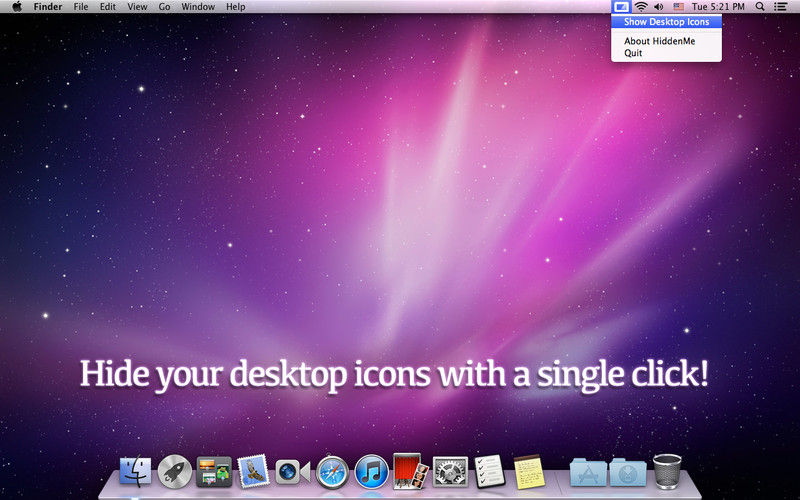The height and width of the screenshot is (500, 800).
Task: Click the US flag input source icon
Action: 678,7
